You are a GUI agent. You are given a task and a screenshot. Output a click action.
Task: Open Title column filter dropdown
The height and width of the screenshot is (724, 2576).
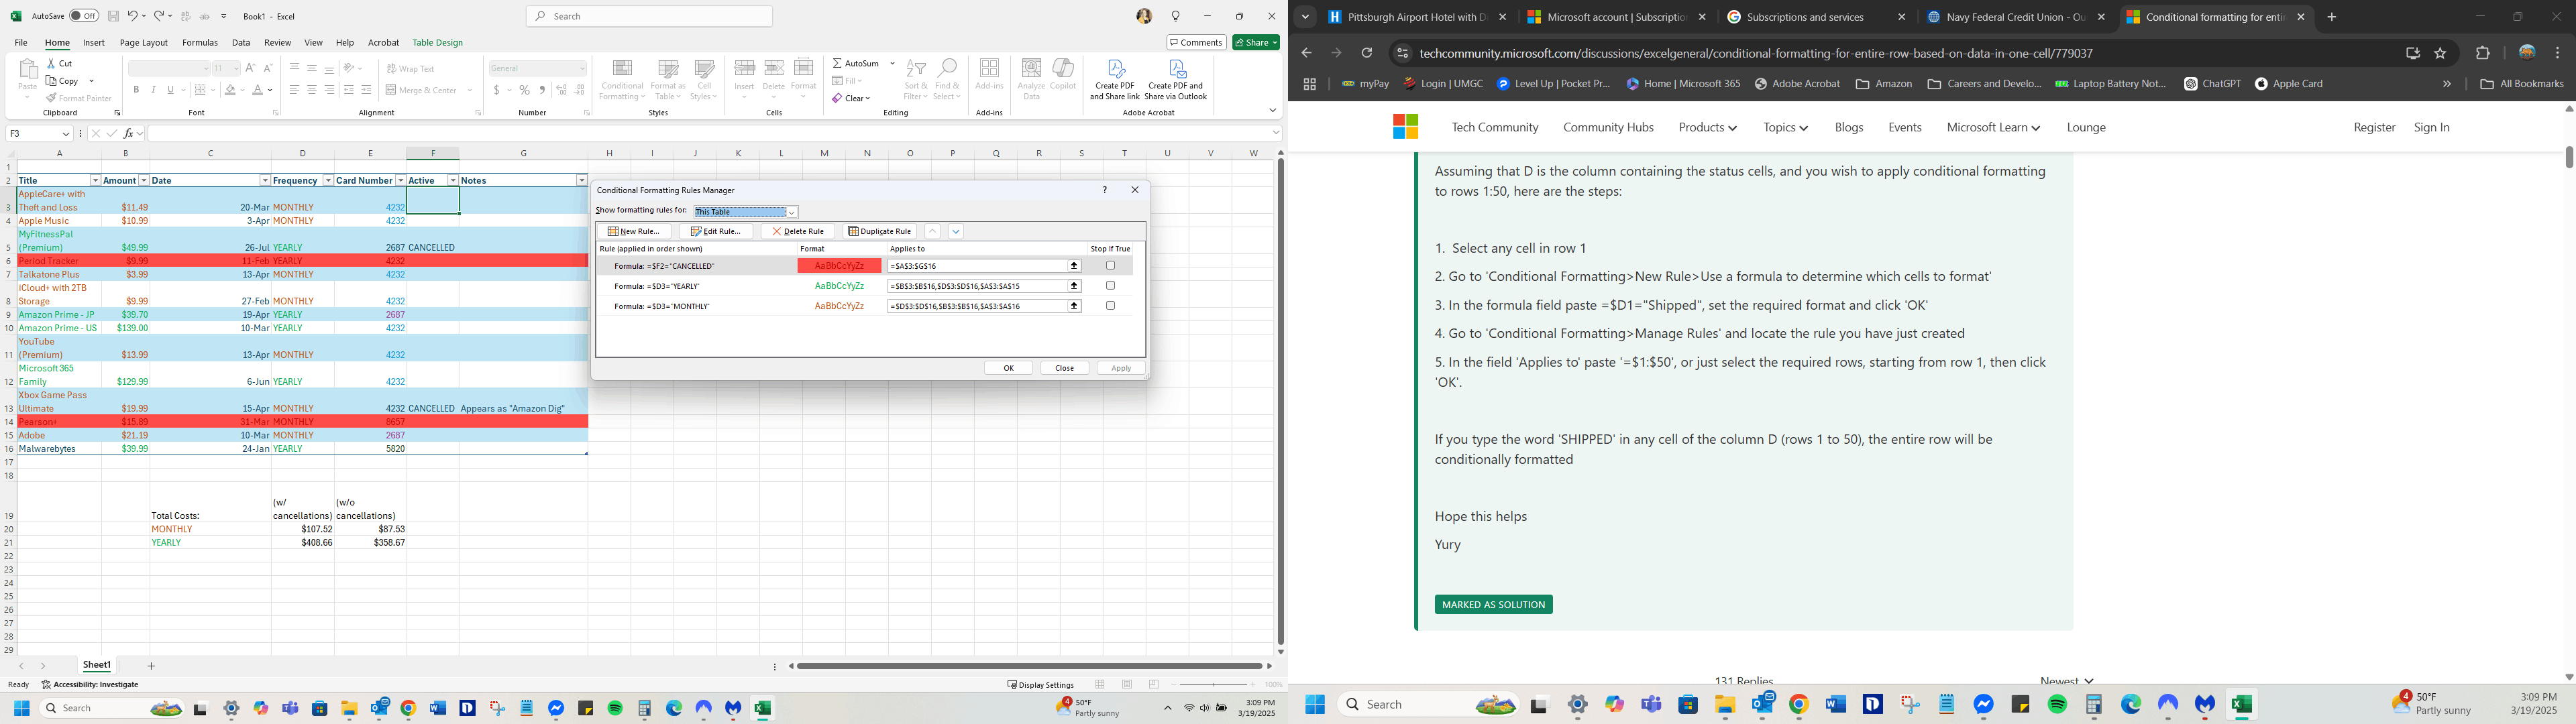95,181
